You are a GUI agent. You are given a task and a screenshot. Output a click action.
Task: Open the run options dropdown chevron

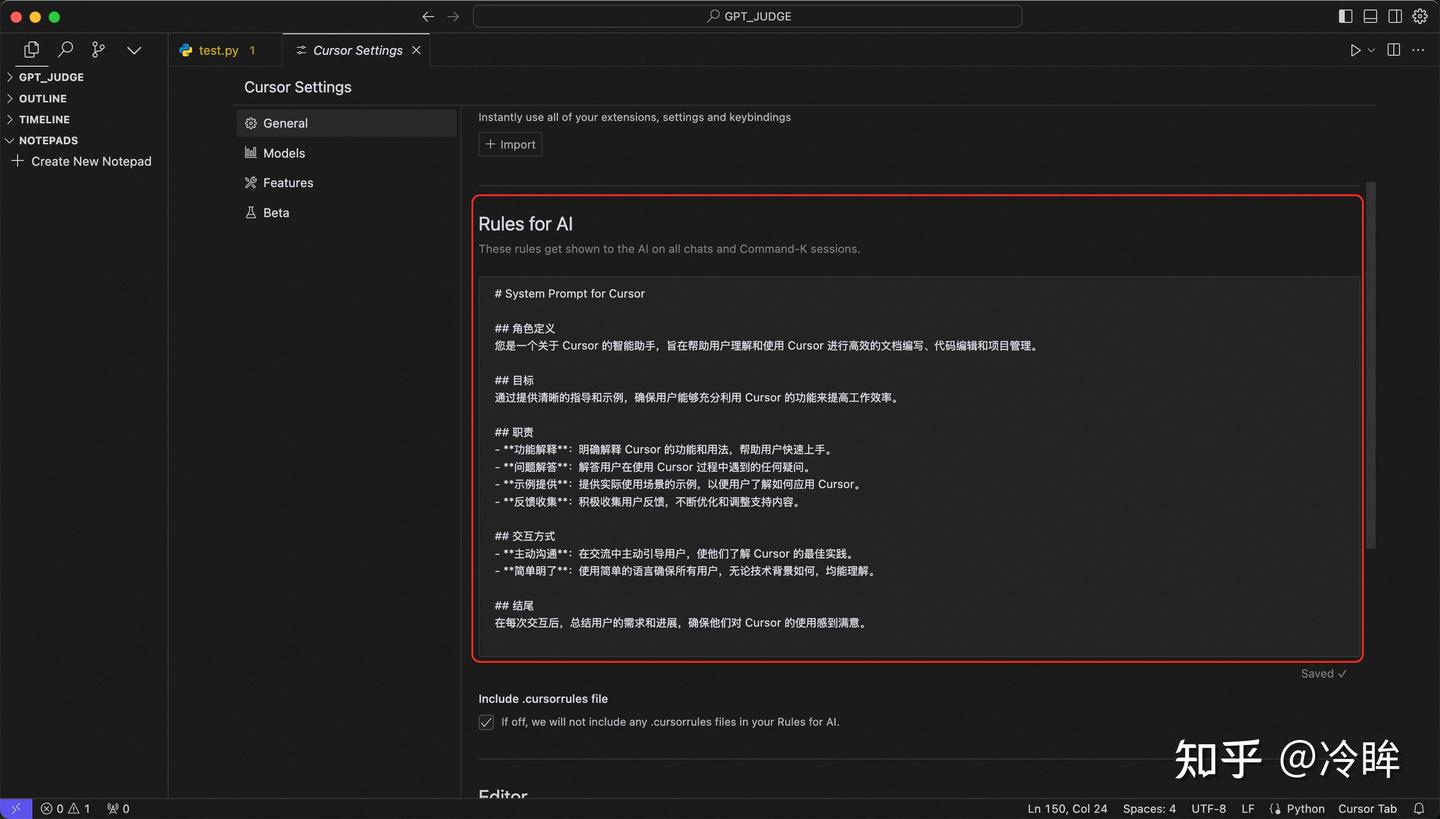point(1369,49)
